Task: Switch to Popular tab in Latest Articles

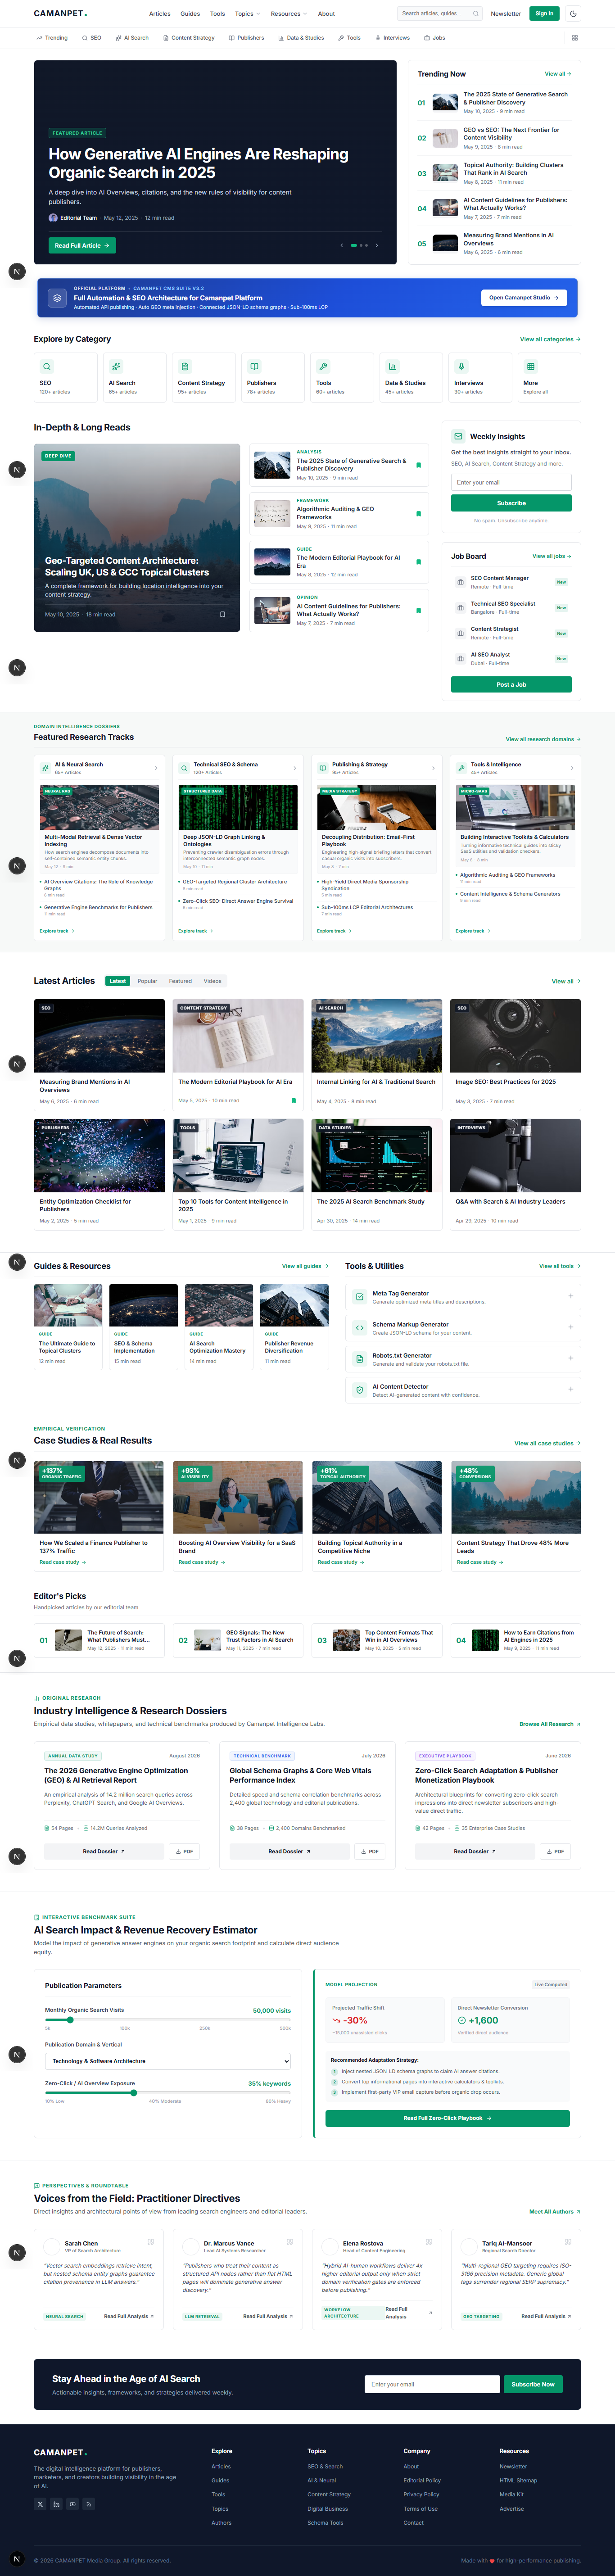Action: pos(147,981)
